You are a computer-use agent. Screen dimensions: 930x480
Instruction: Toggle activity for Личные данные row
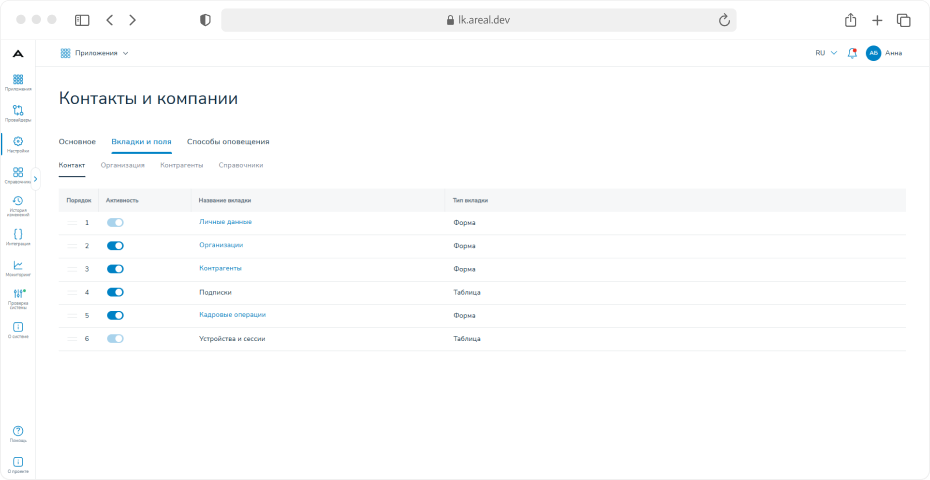(115, 222)
